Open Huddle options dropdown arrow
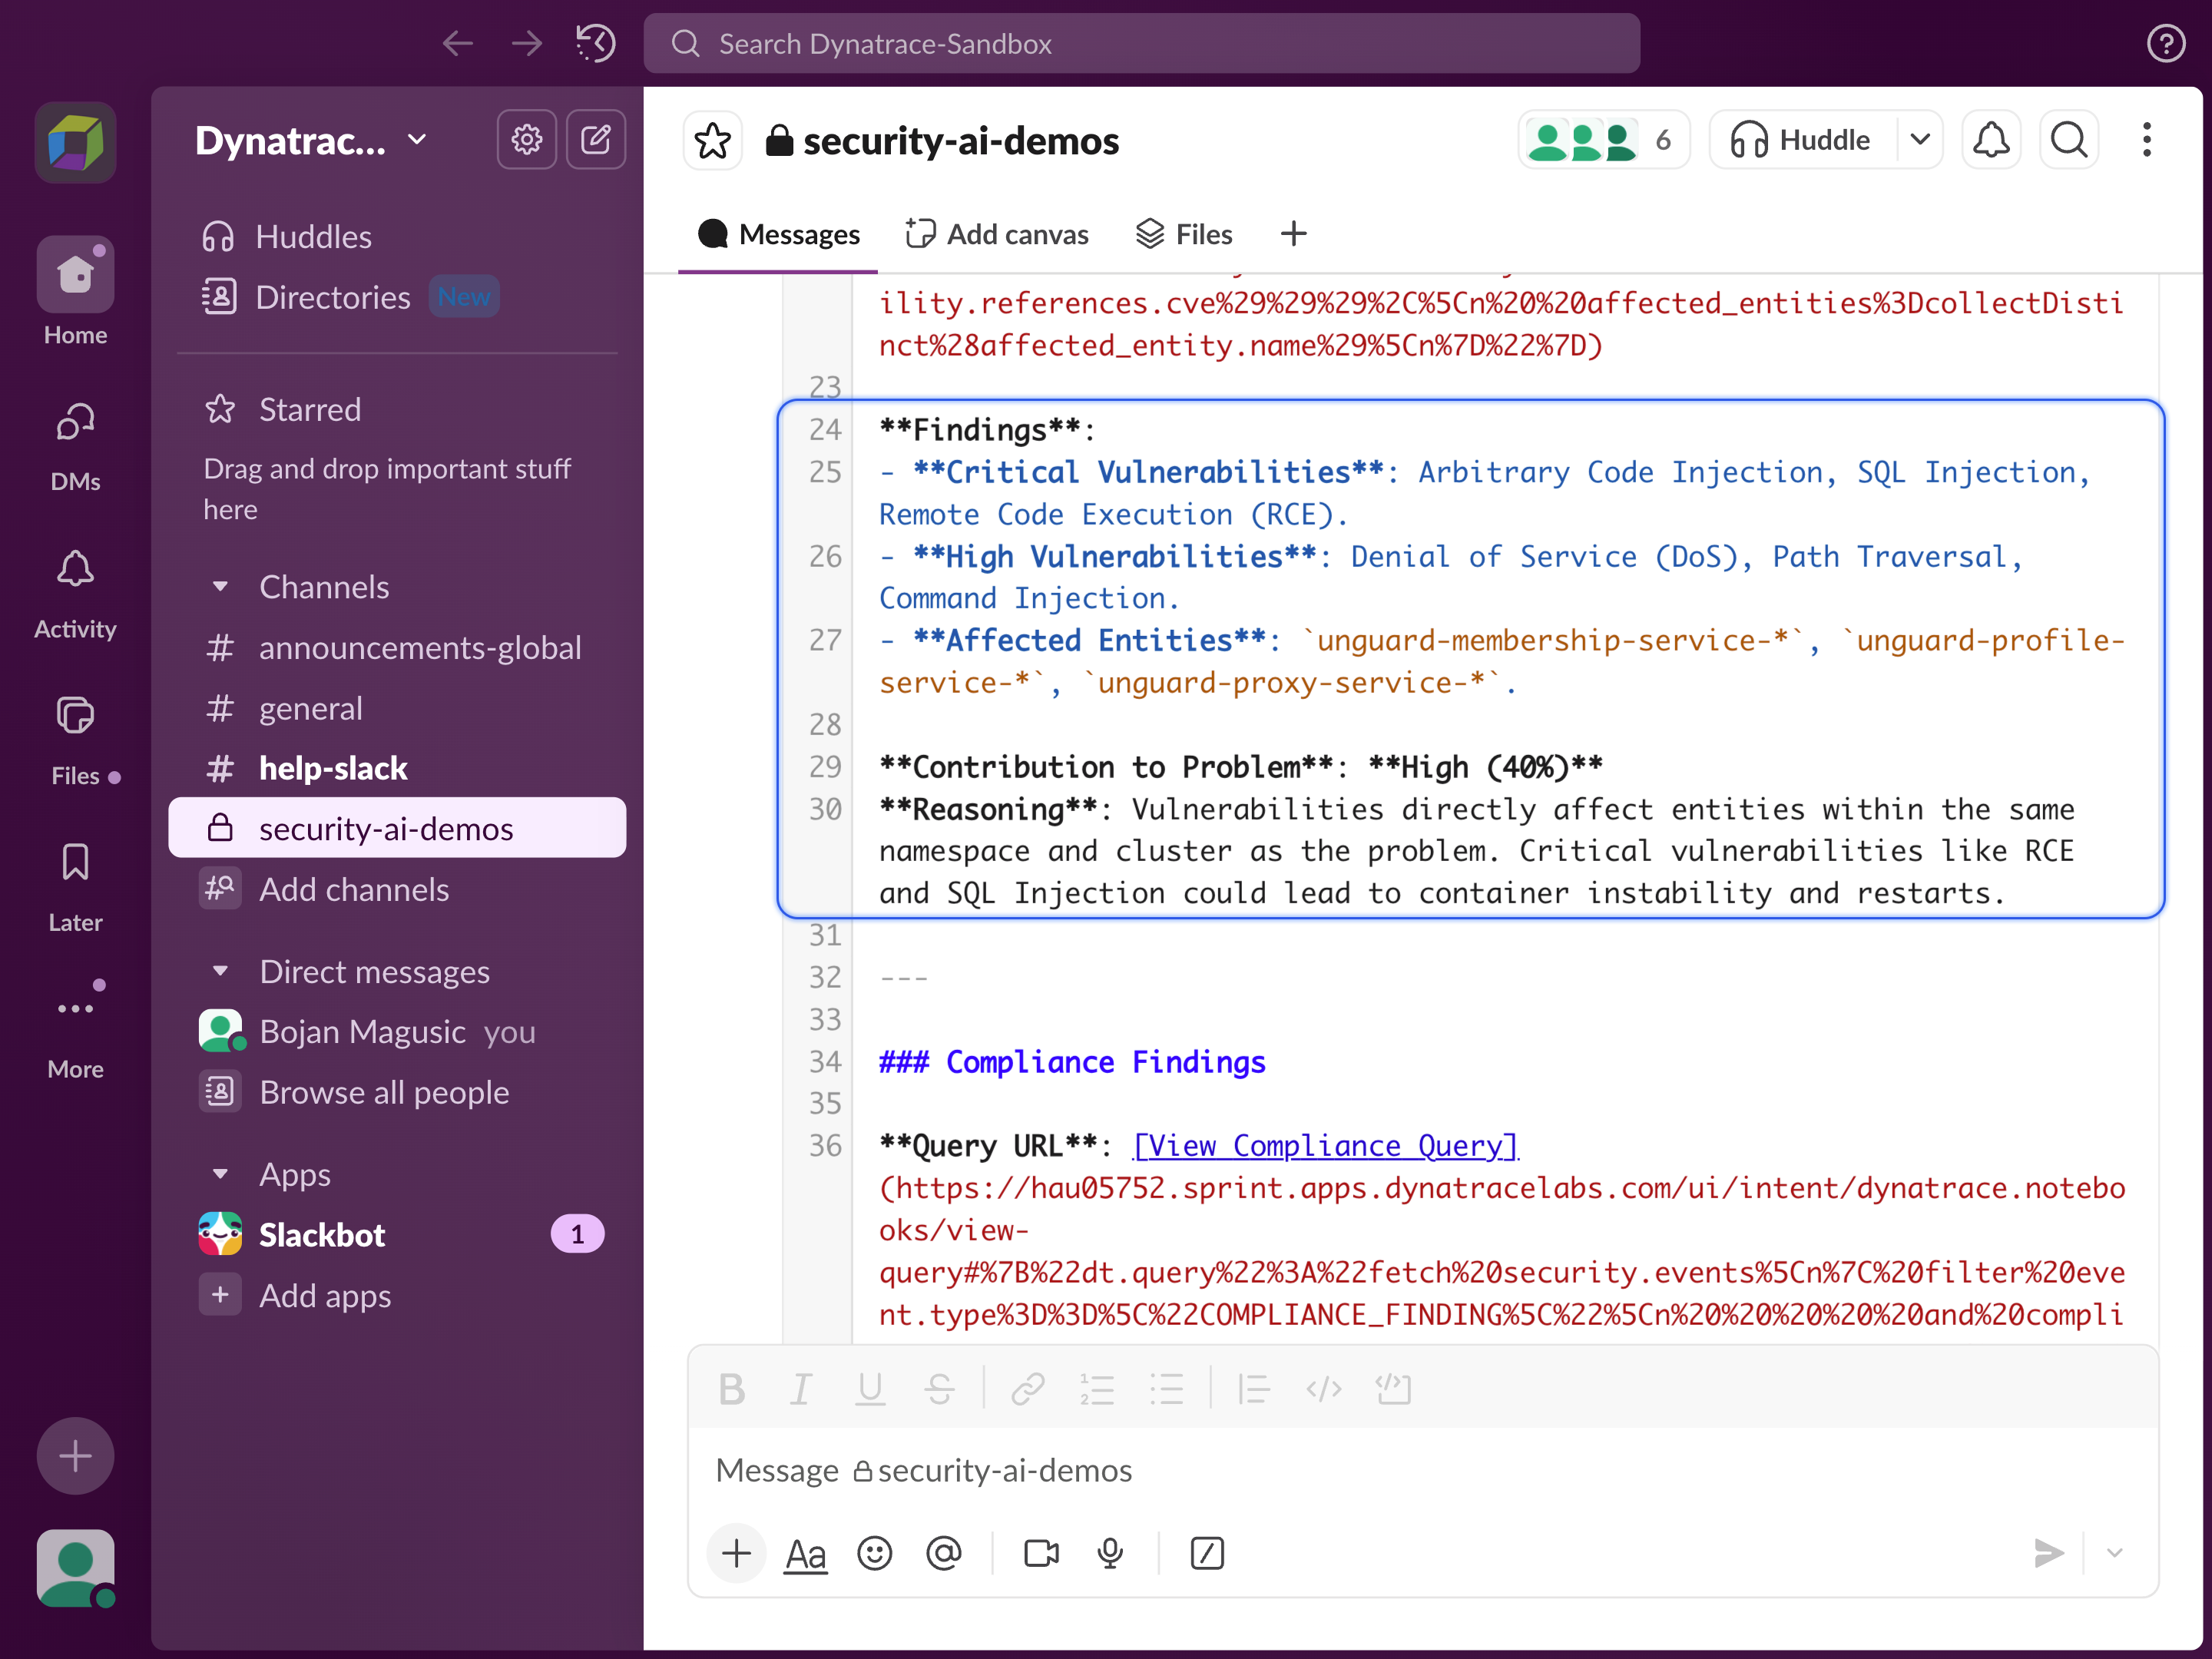 coord(1919,140)
